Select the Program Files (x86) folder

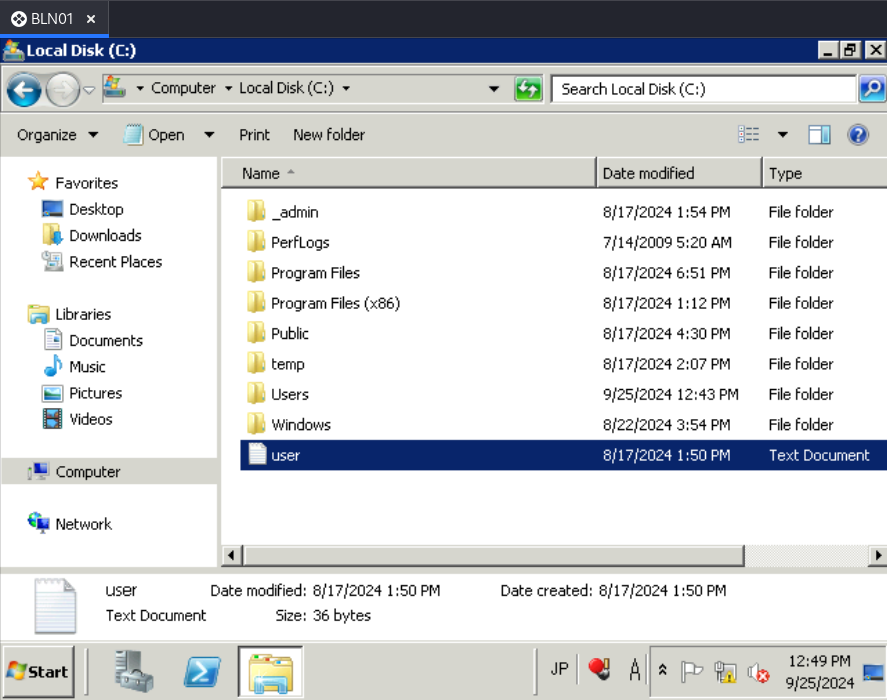[x=324, y=303]
